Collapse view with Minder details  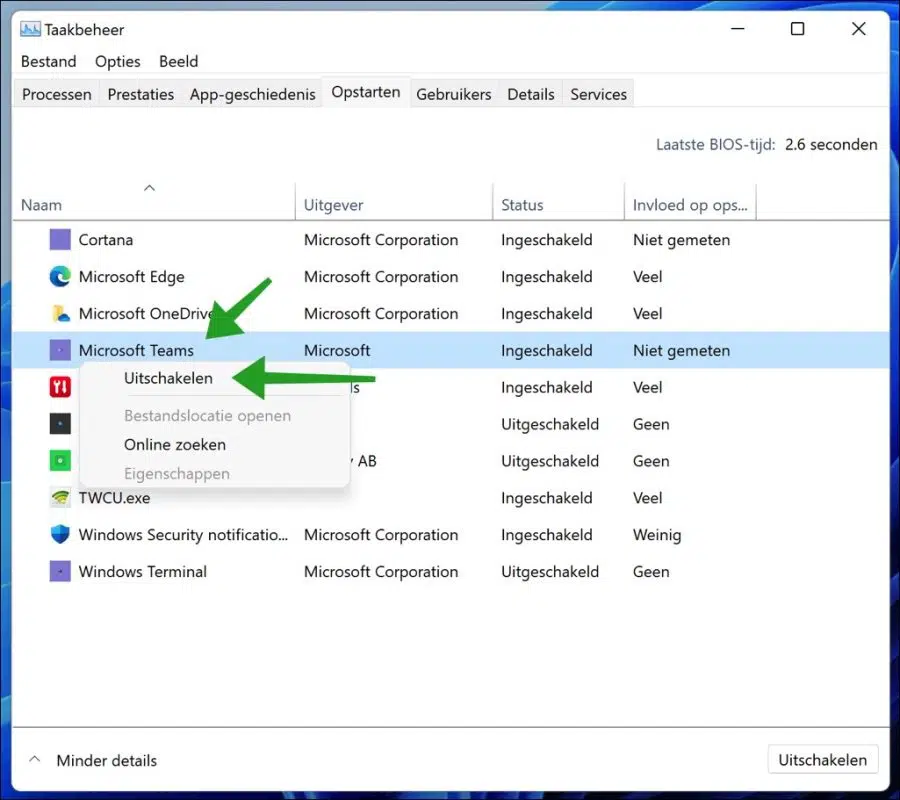pos(94,760)
